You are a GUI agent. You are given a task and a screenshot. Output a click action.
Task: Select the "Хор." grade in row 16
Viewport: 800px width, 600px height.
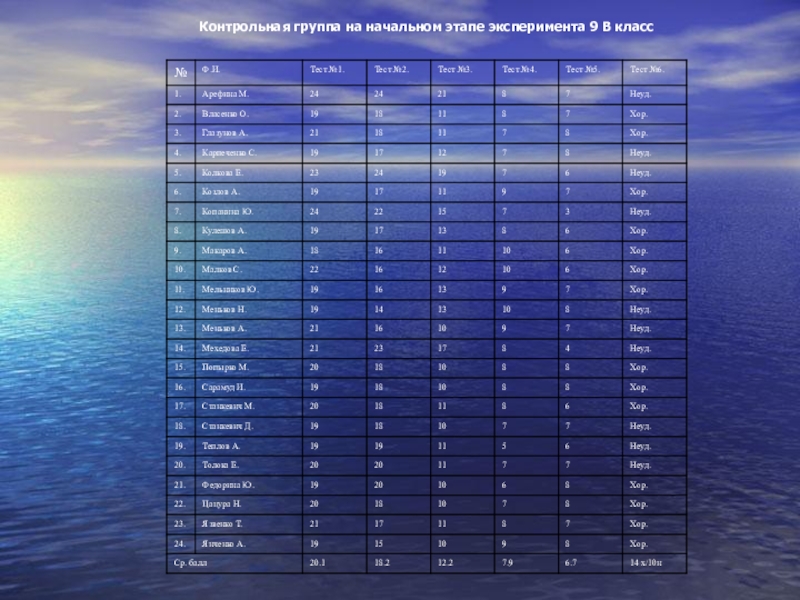638,387
